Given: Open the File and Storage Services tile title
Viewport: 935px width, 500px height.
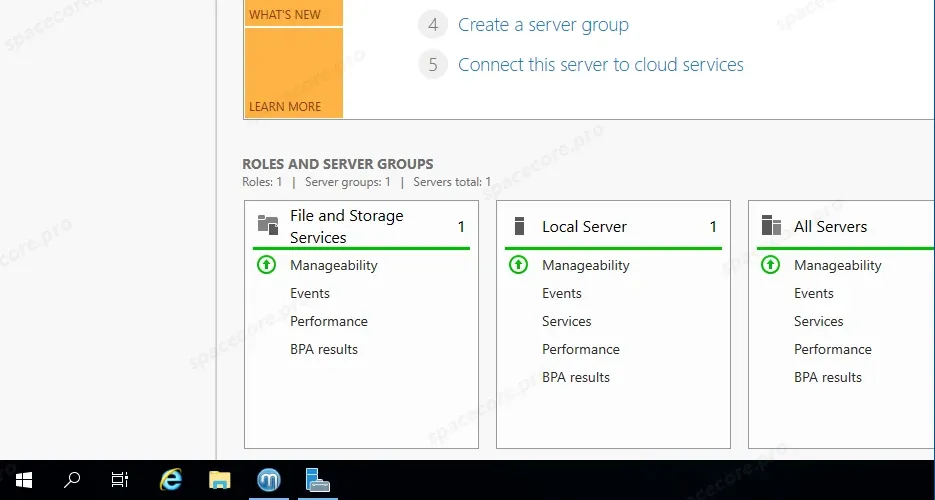Looking at the screenshot, I should click(346, 226).
